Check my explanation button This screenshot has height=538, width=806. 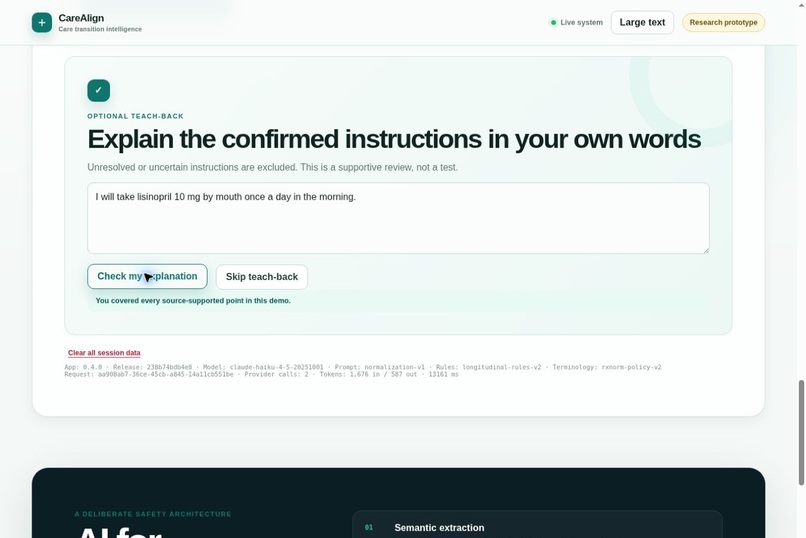click(x=148, y=276)
